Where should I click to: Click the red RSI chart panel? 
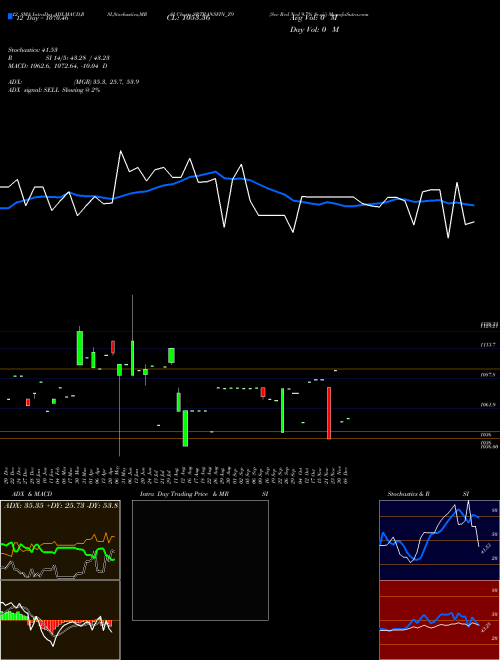(439, 620)
